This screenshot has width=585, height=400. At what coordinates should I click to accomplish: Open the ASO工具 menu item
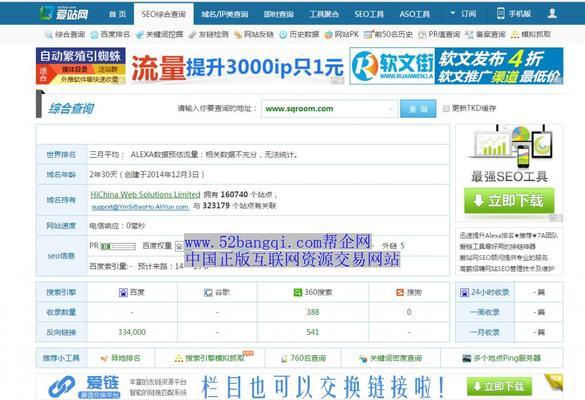click(x=414, y=14)
